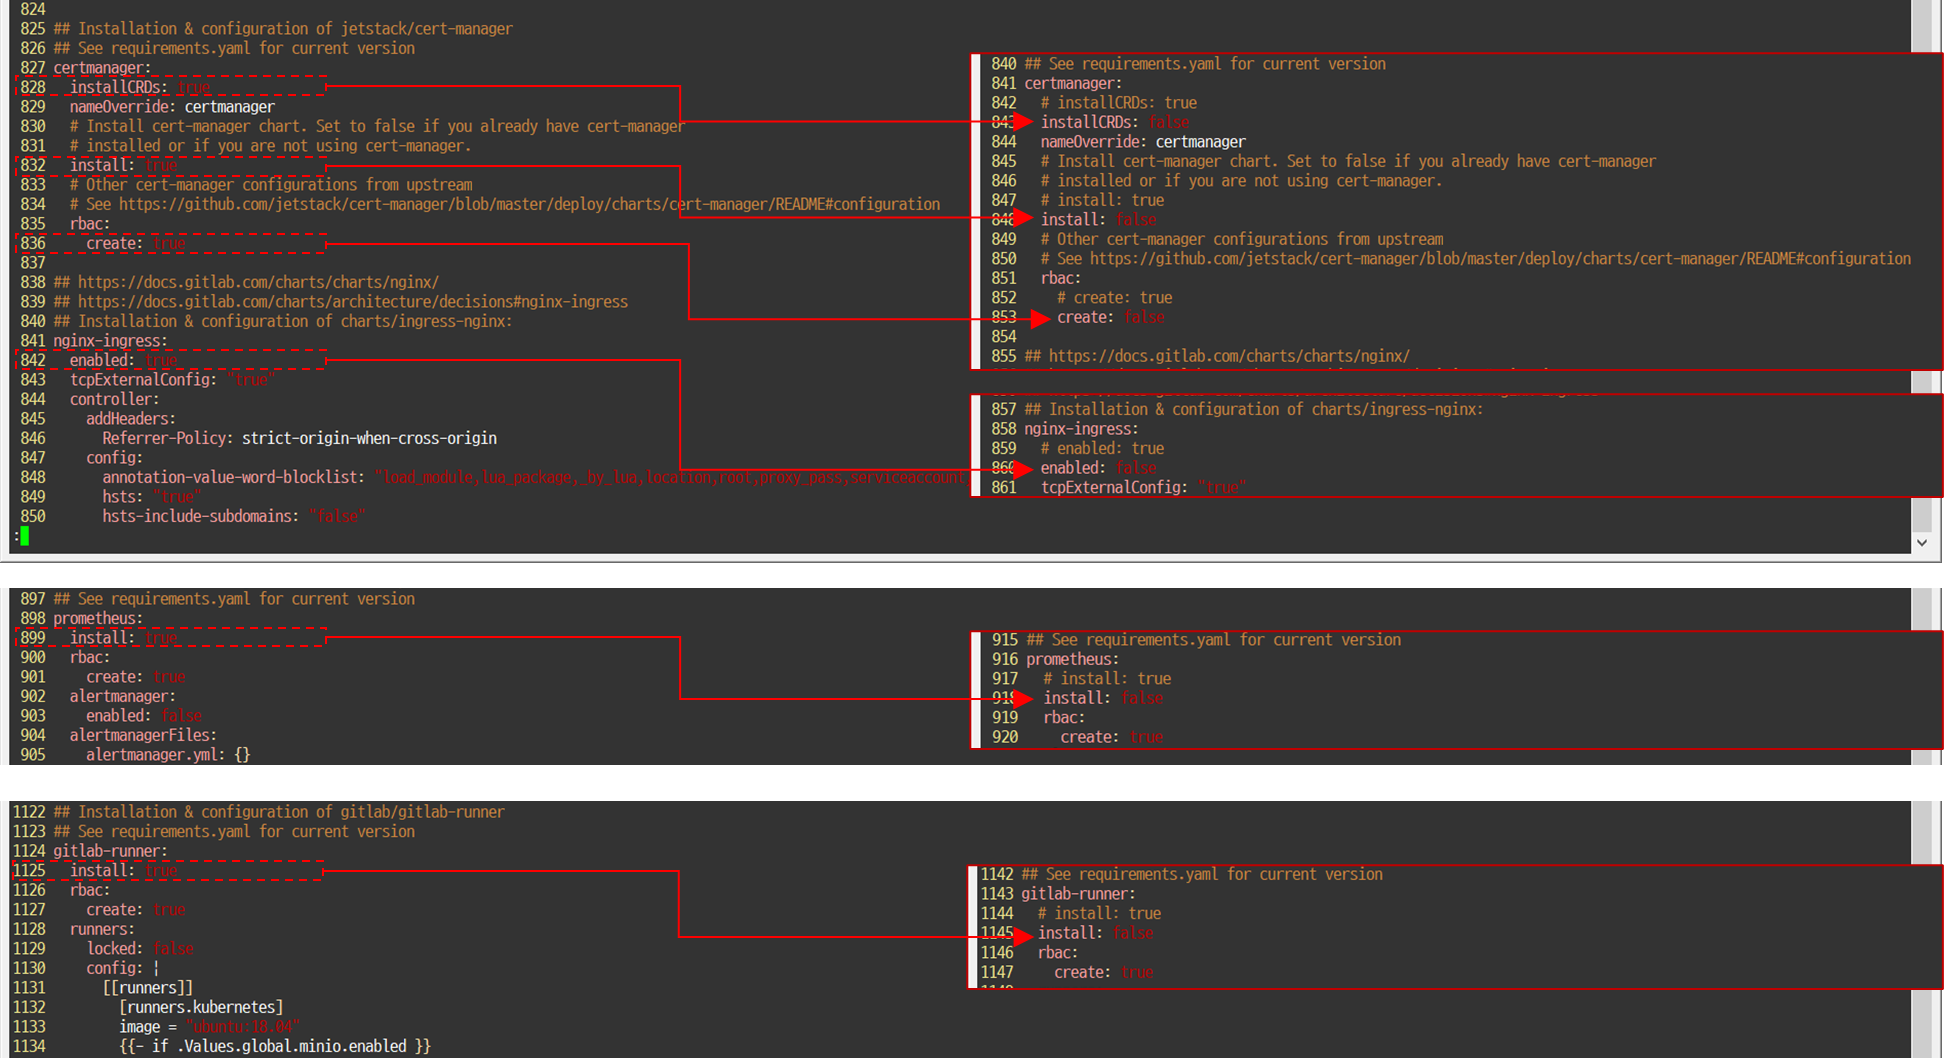This screenshot has width=1944, height=1058.
Task: Click the green terminal cursor block
Action: (24, 536)
